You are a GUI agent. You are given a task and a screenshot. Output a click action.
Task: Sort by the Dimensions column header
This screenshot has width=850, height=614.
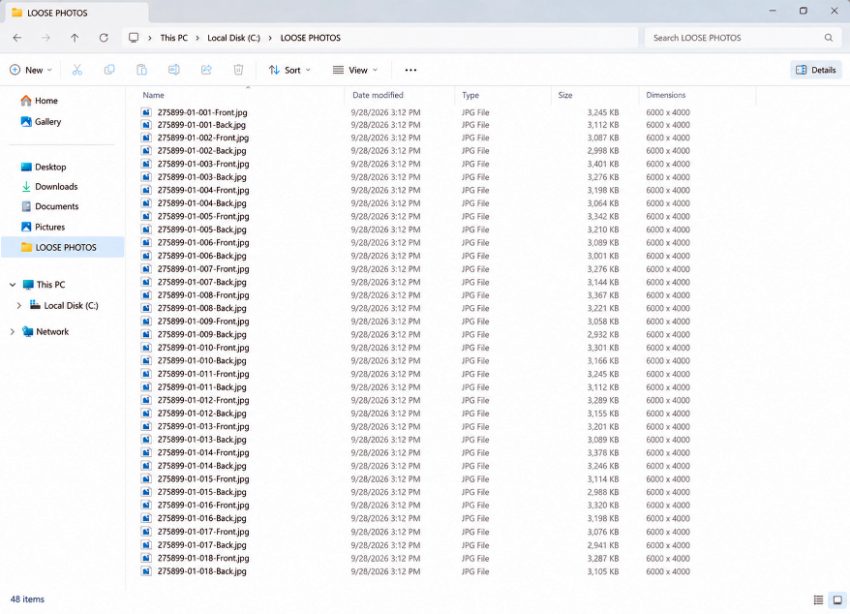pyautogui.click(x=666, y=95)
